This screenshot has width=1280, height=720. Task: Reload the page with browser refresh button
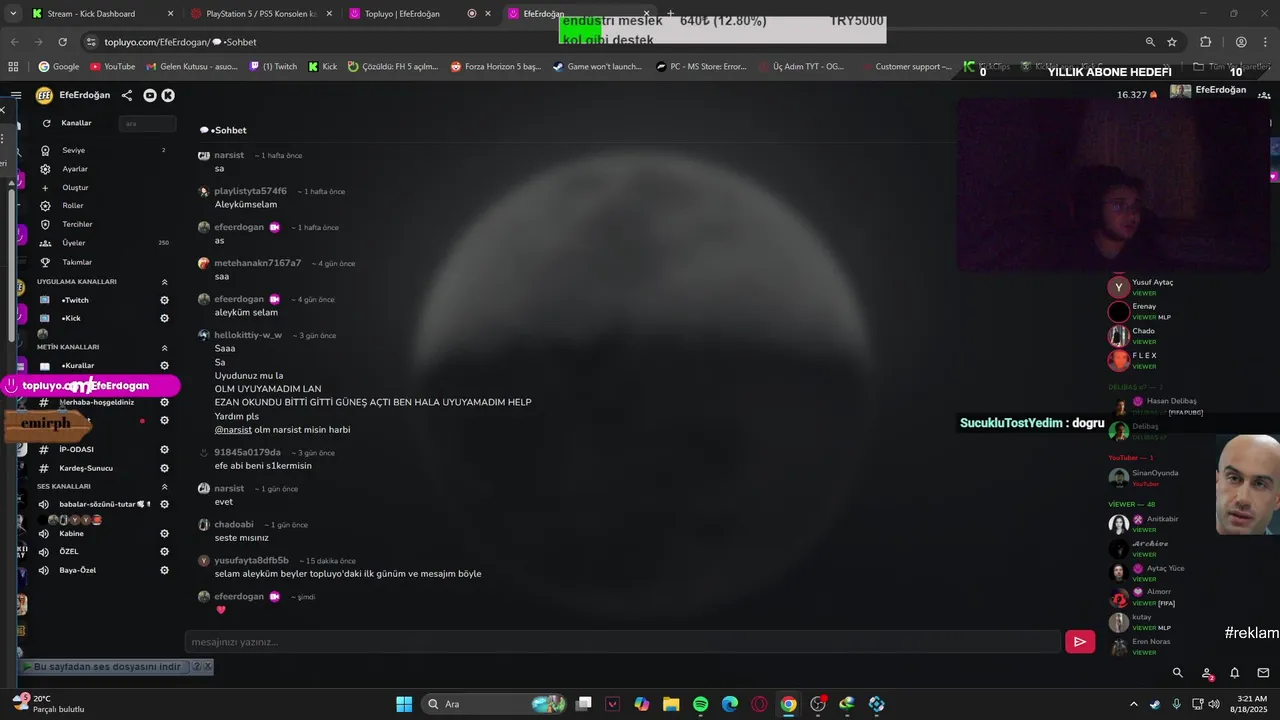coord(63,42)
